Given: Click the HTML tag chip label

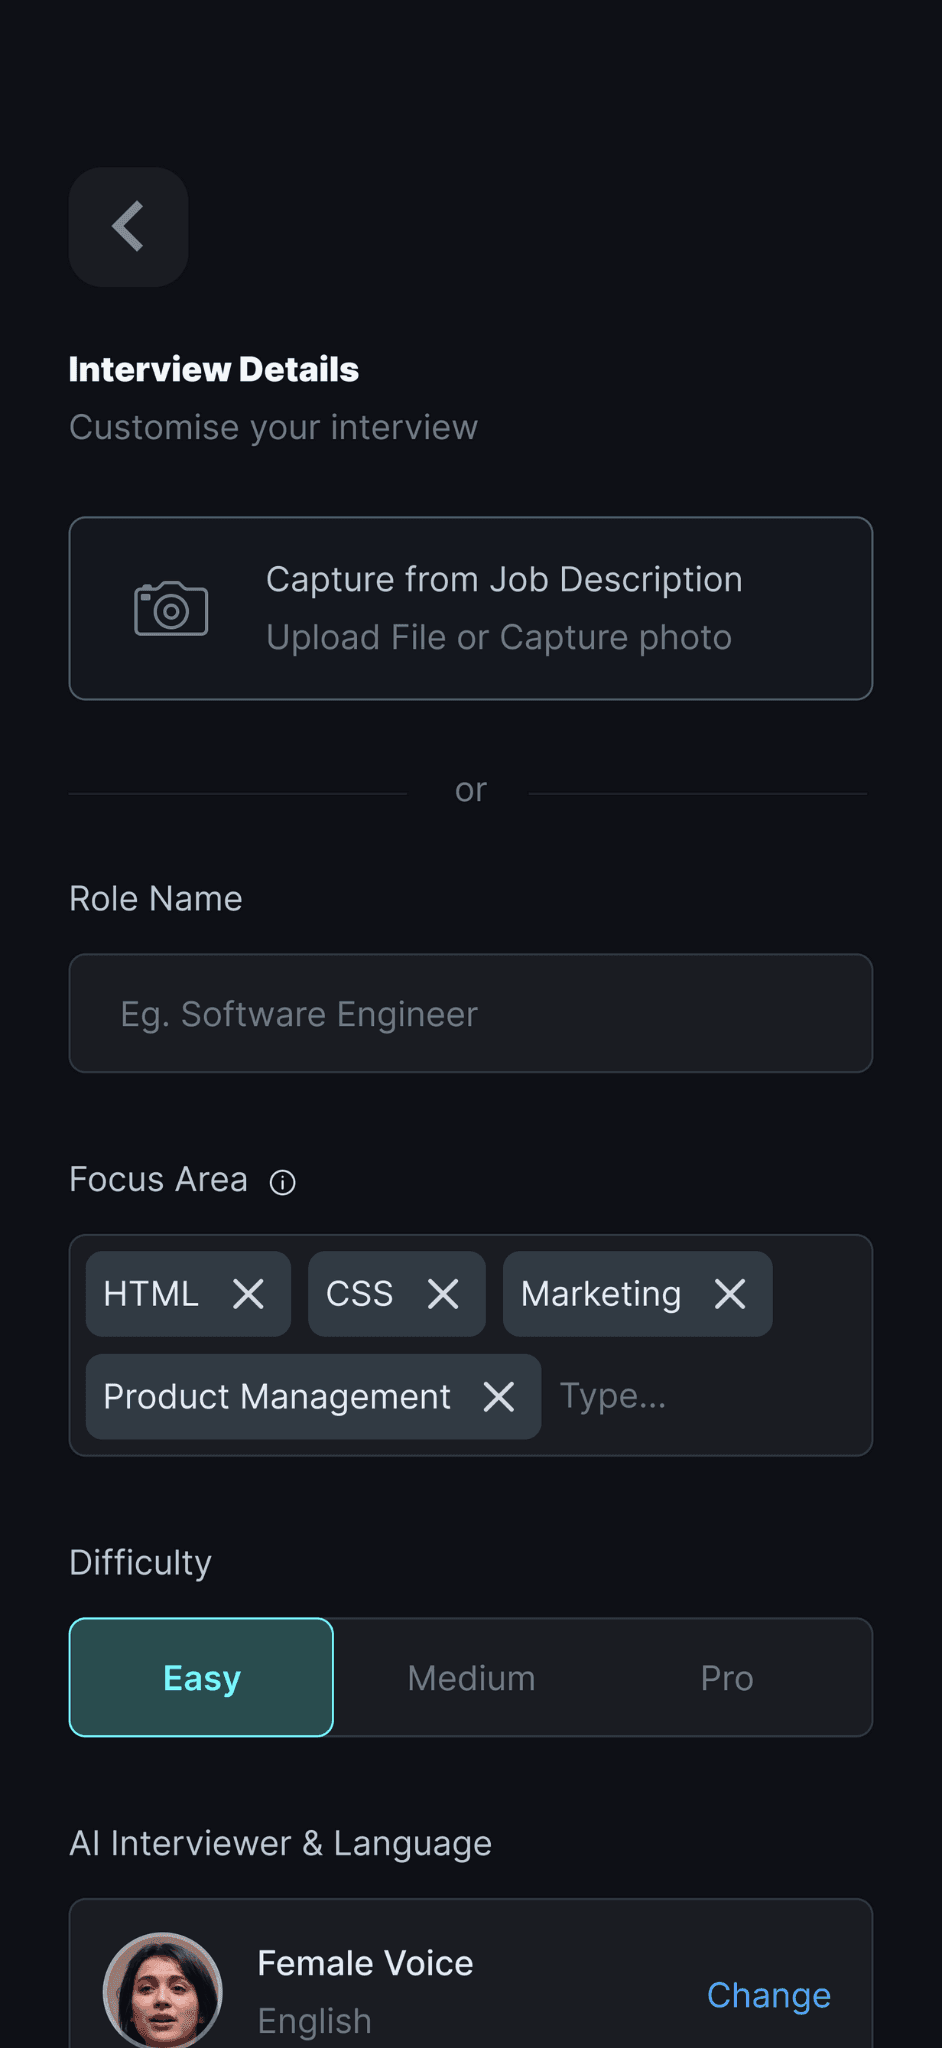Looking at the screenshot, I should click(151, 1294).
